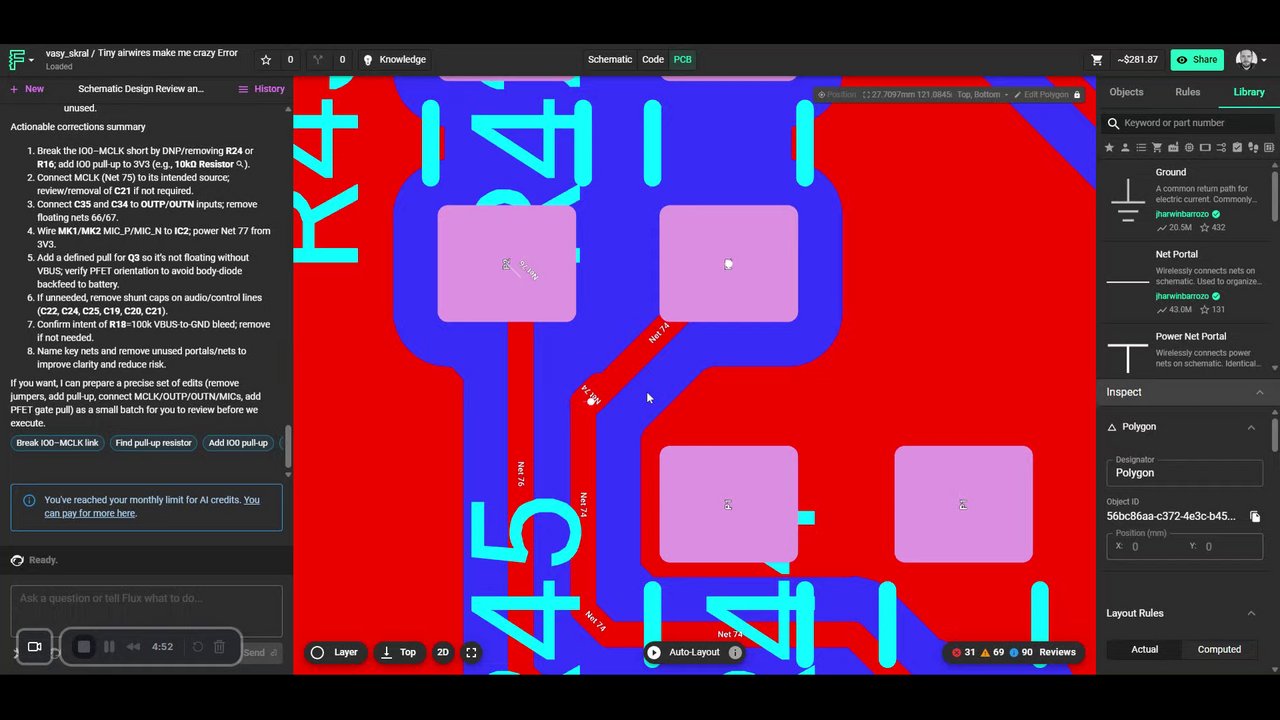Click the ~$281.87 price estimate
This screenshot has width=1280, height=720.
coord(1138,60)
